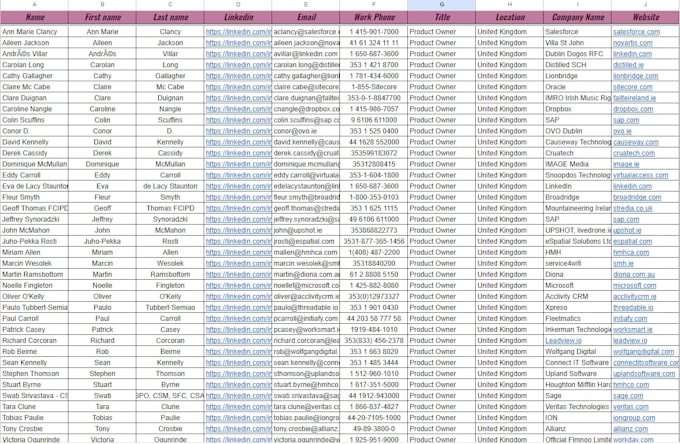Screen dimensions: 680x444
Task: Select the 'Caroline Nangle' name cell
Action: click(34, 109)
